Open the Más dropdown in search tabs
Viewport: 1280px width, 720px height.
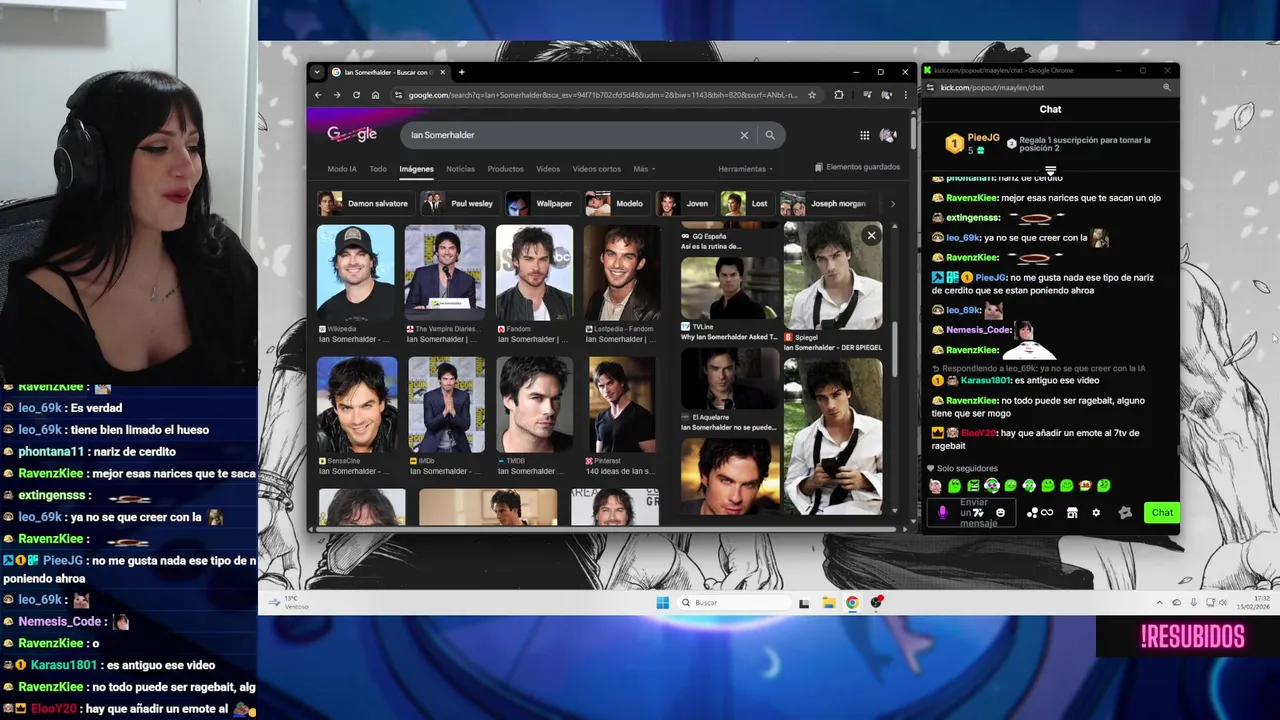(x=644, y=169)
